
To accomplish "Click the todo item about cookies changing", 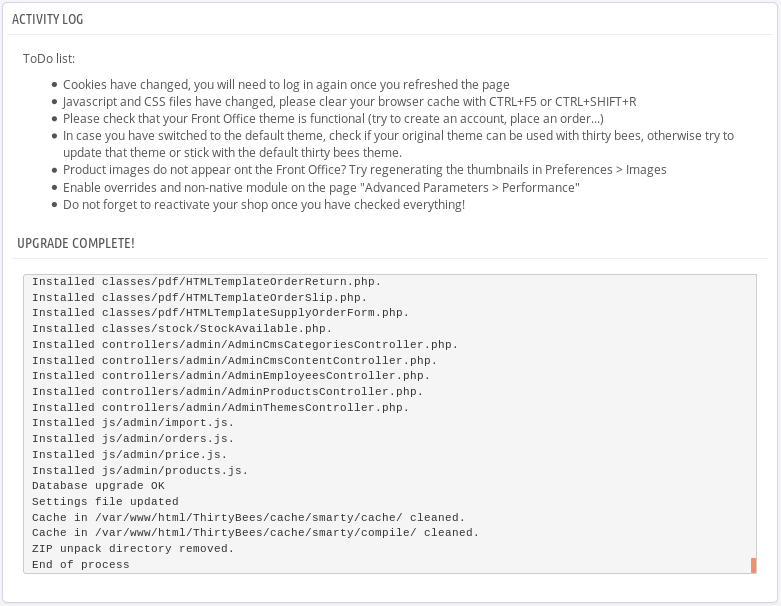I will [286, 85].
